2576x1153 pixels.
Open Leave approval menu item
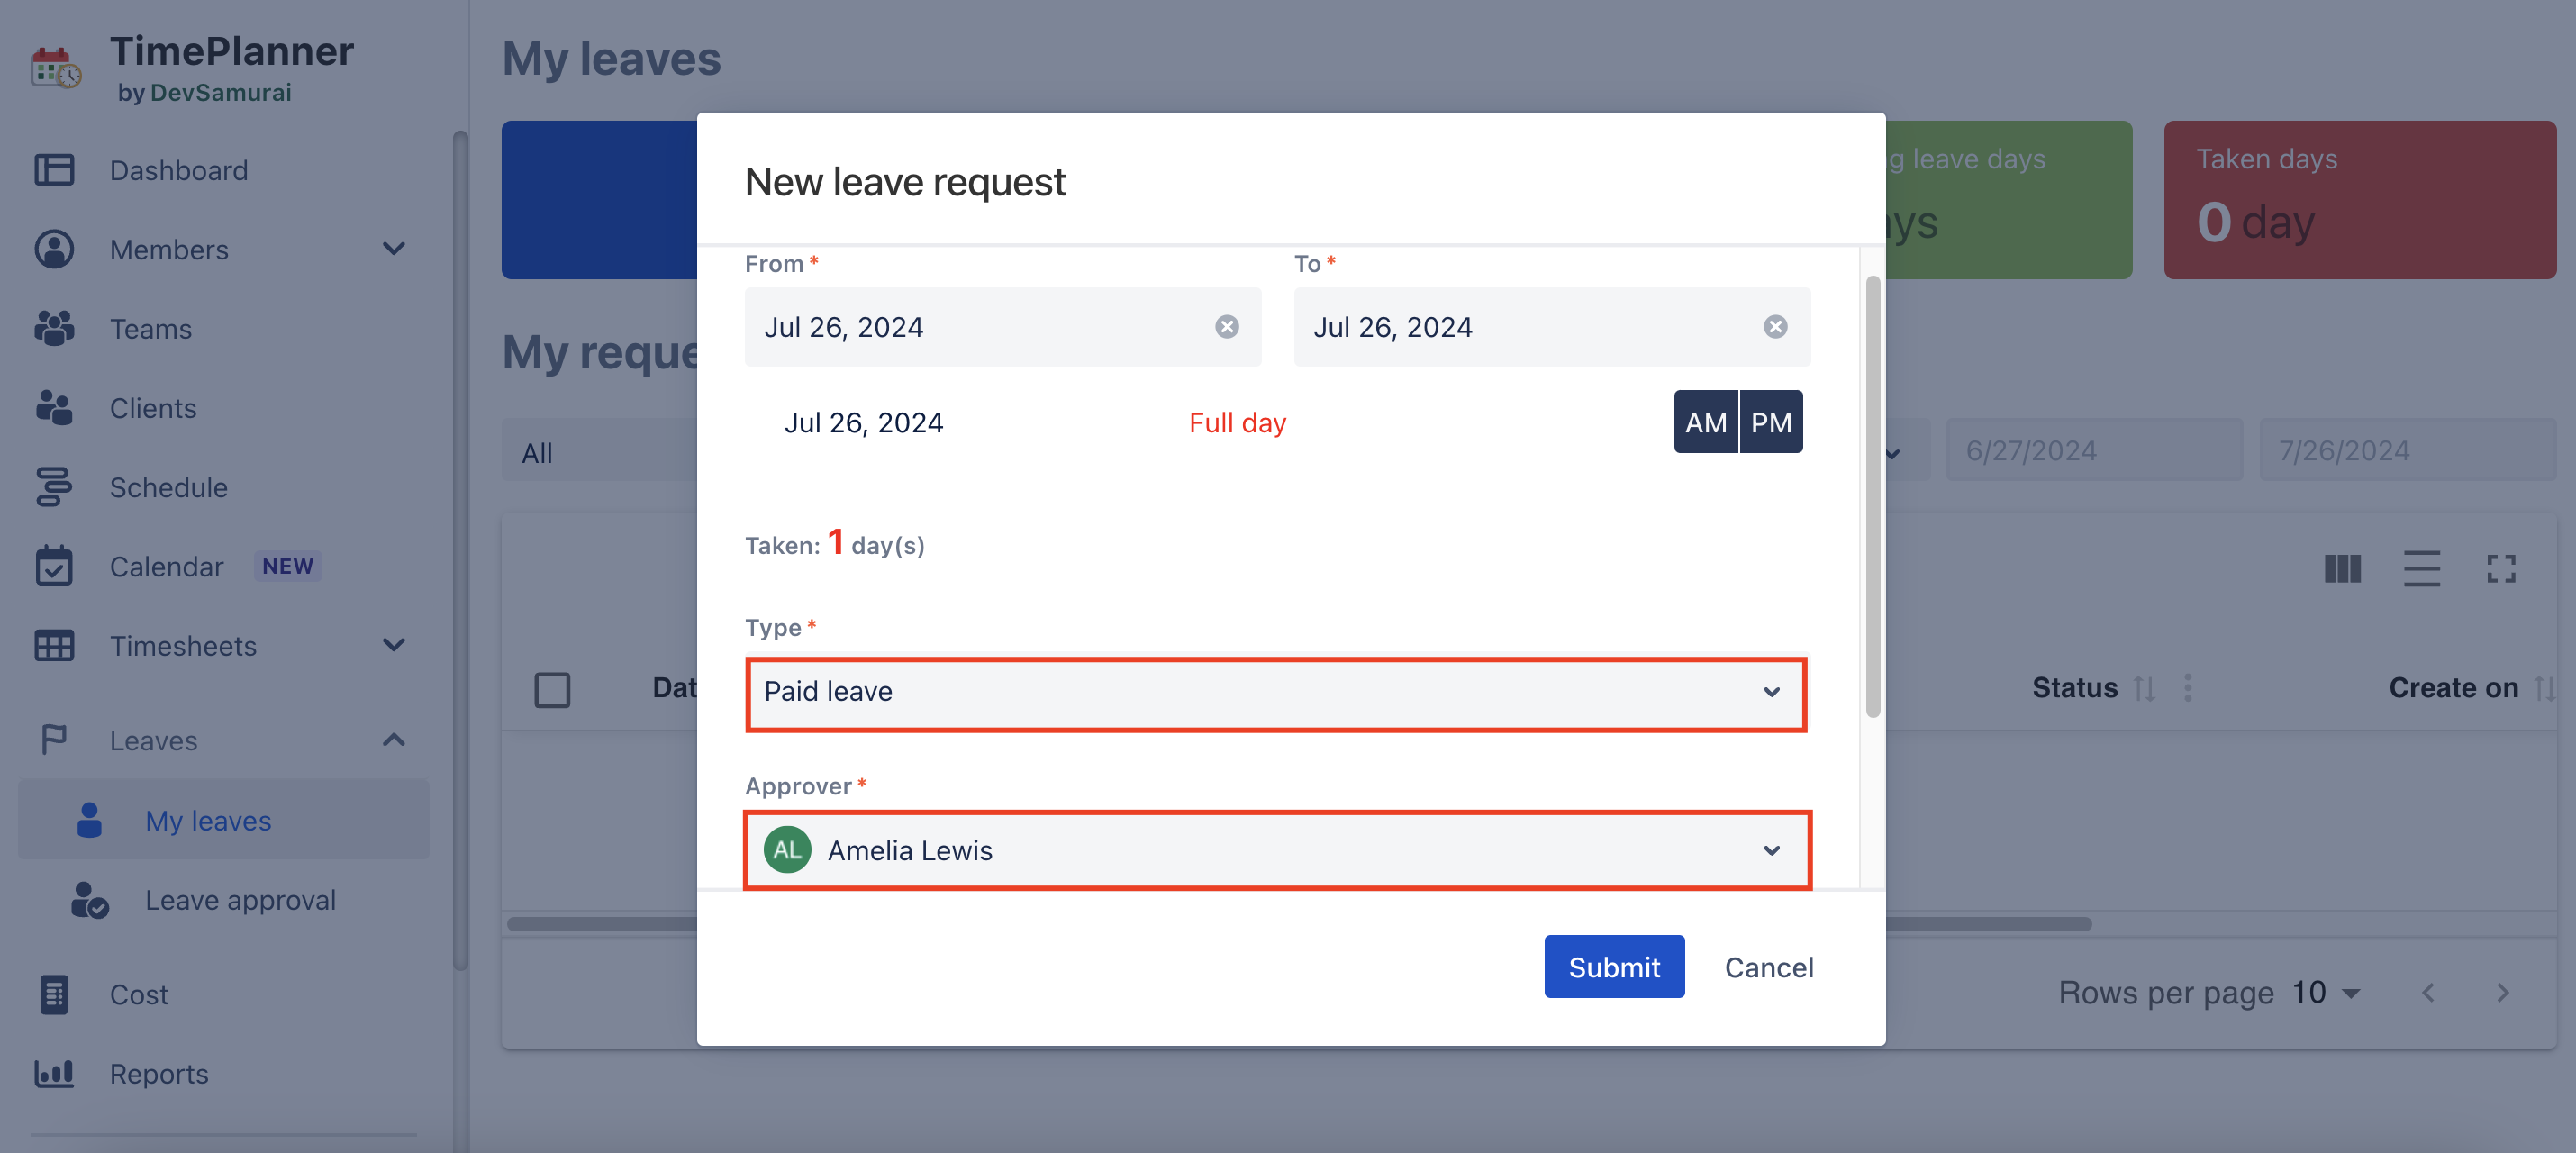[240, 900]
